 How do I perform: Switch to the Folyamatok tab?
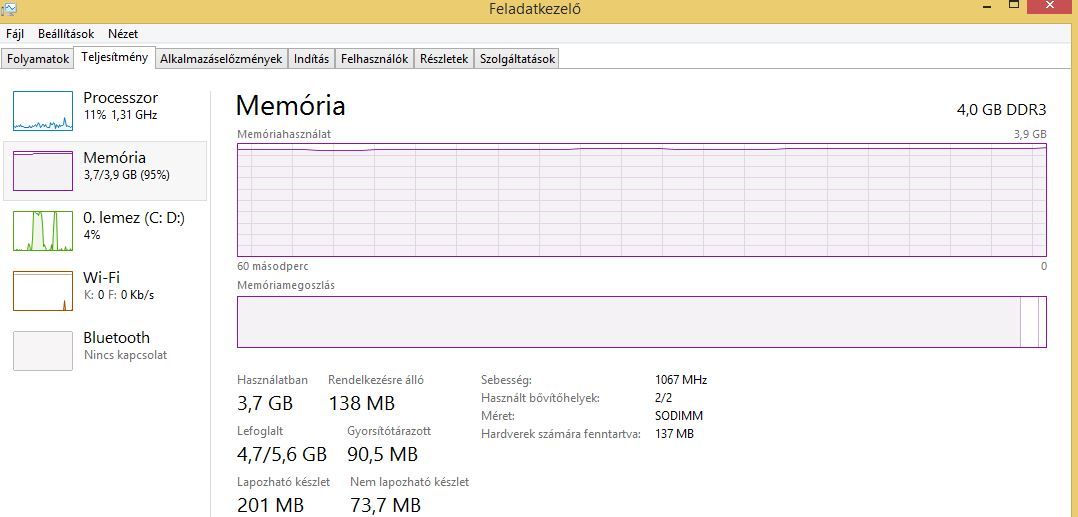38,59
